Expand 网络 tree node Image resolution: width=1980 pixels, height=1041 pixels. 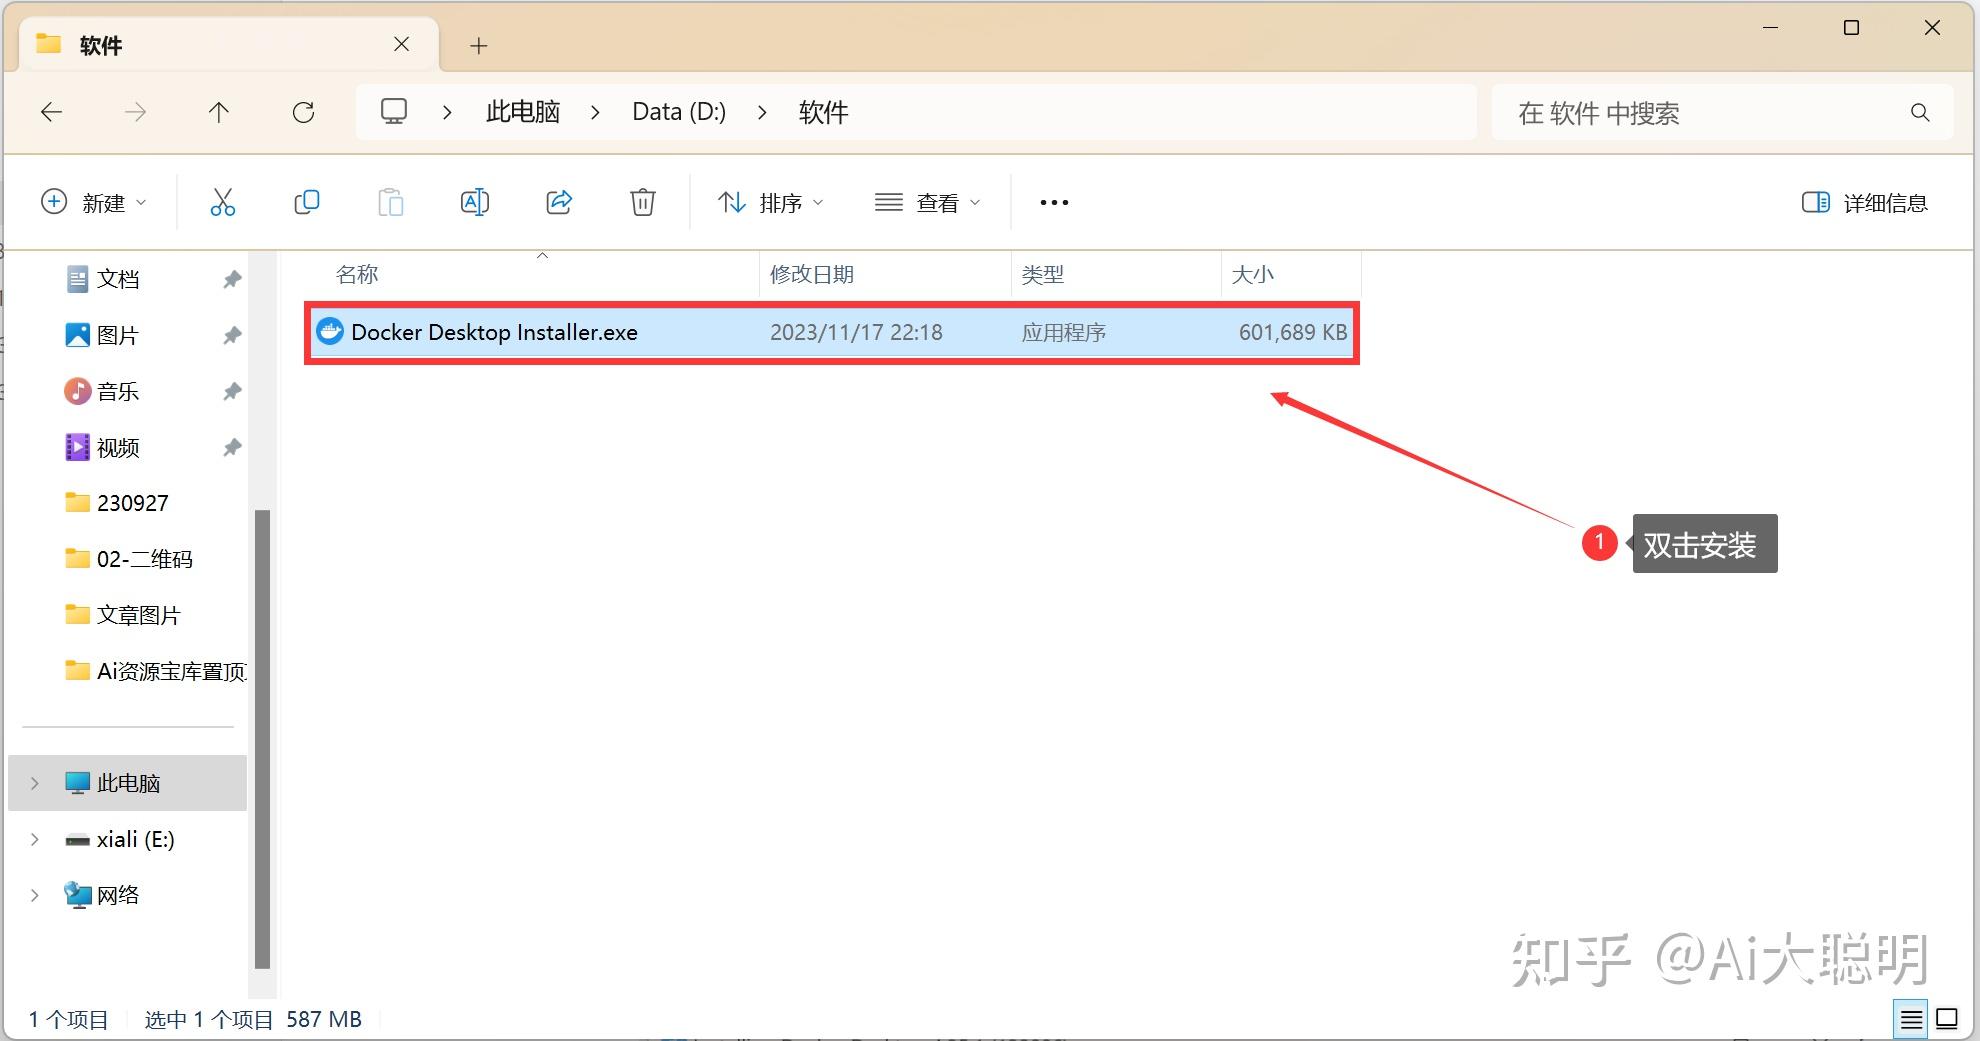tap(35, 895)
